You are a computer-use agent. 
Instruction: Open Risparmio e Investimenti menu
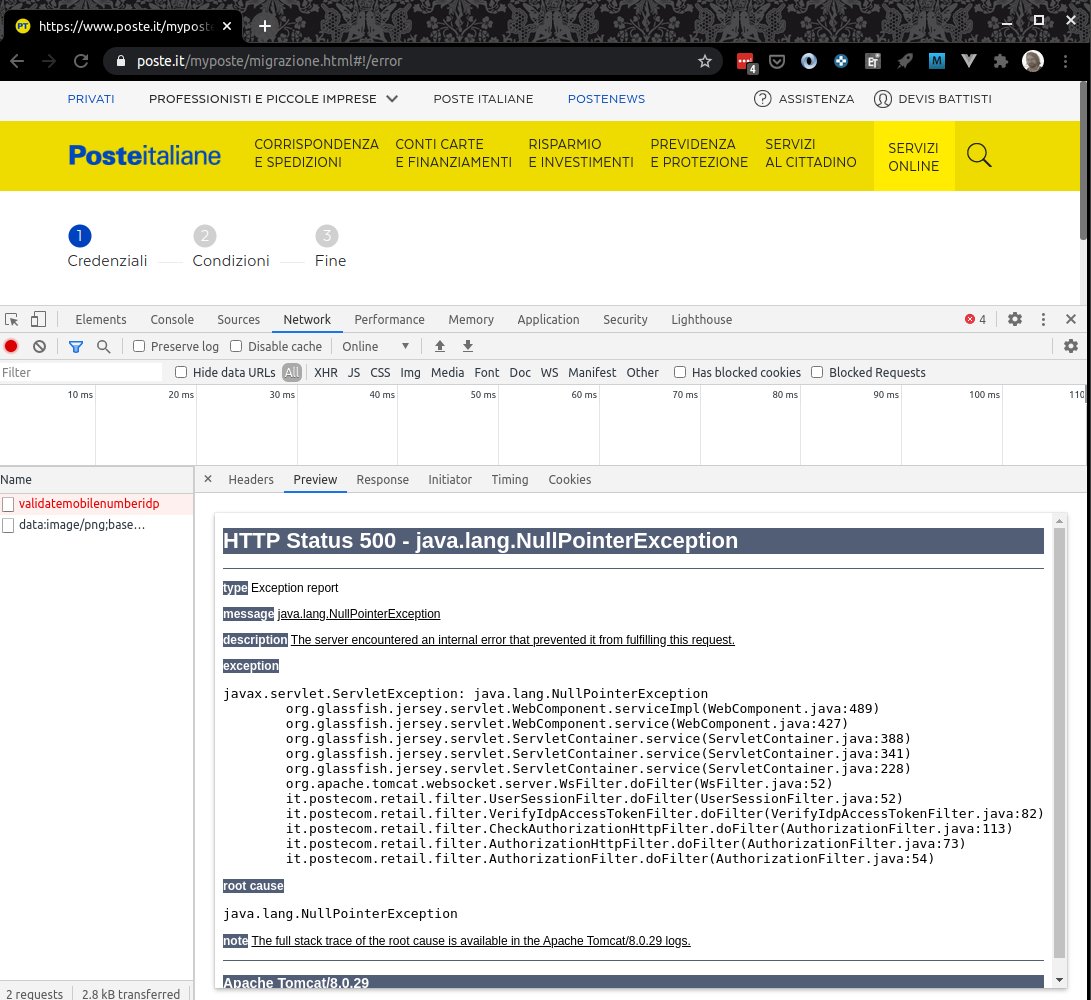[581, 153]
